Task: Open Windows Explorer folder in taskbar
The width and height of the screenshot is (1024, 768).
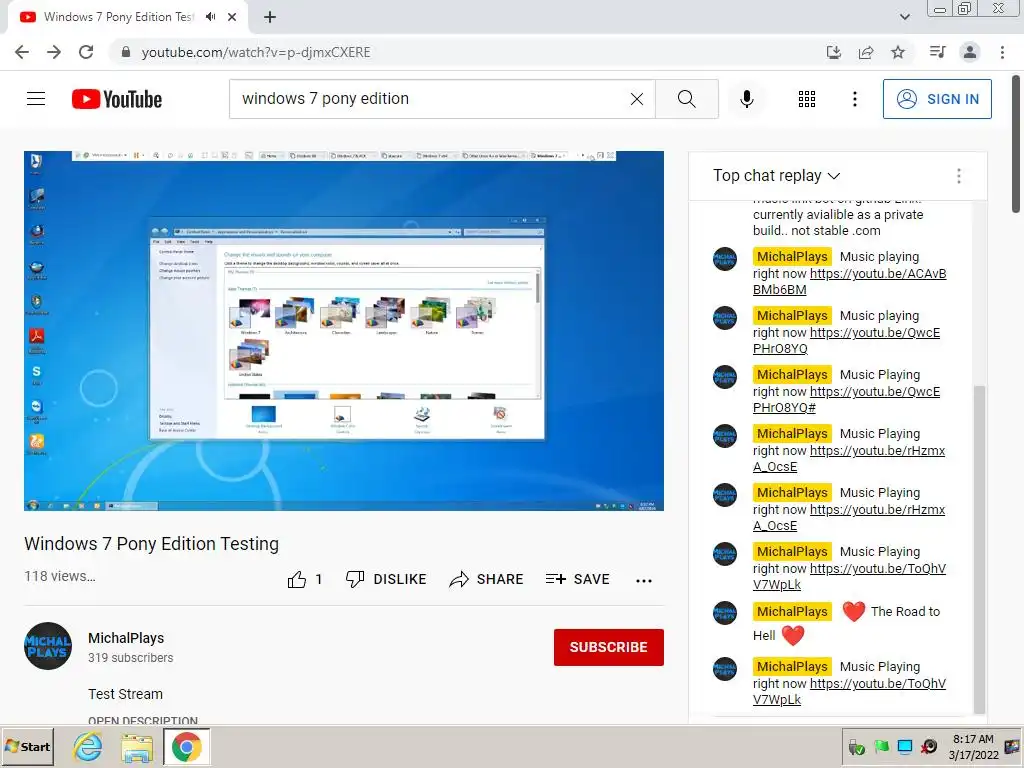Action: tap(136, 748)
